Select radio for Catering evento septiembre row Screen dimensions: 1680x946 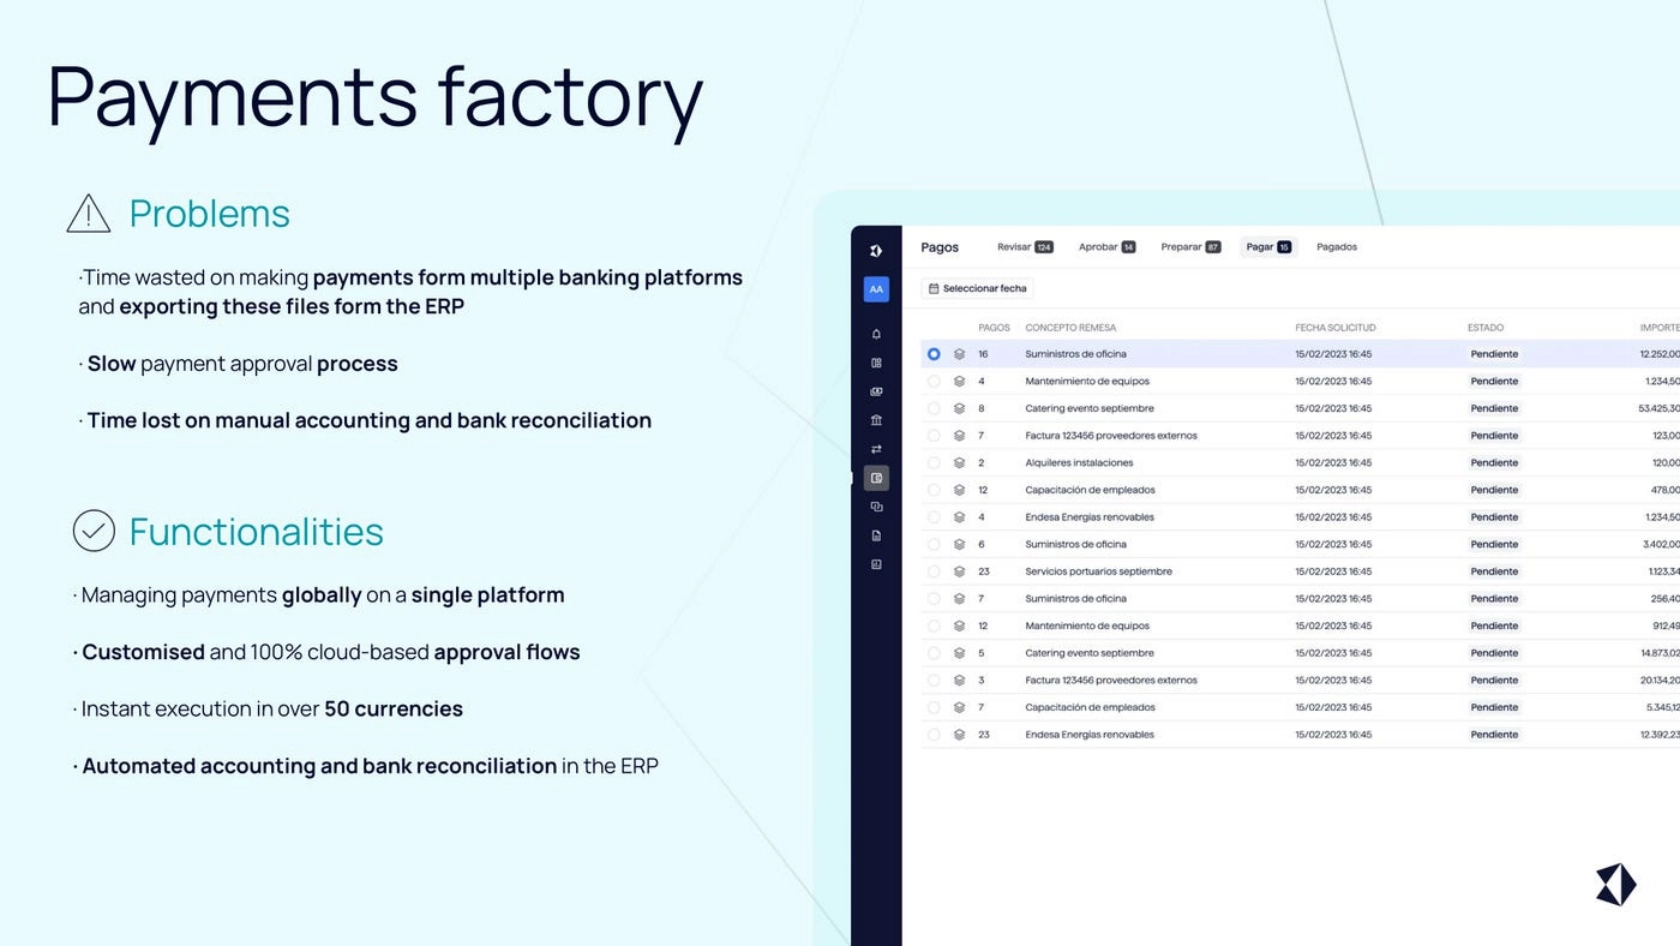point(933,408)
